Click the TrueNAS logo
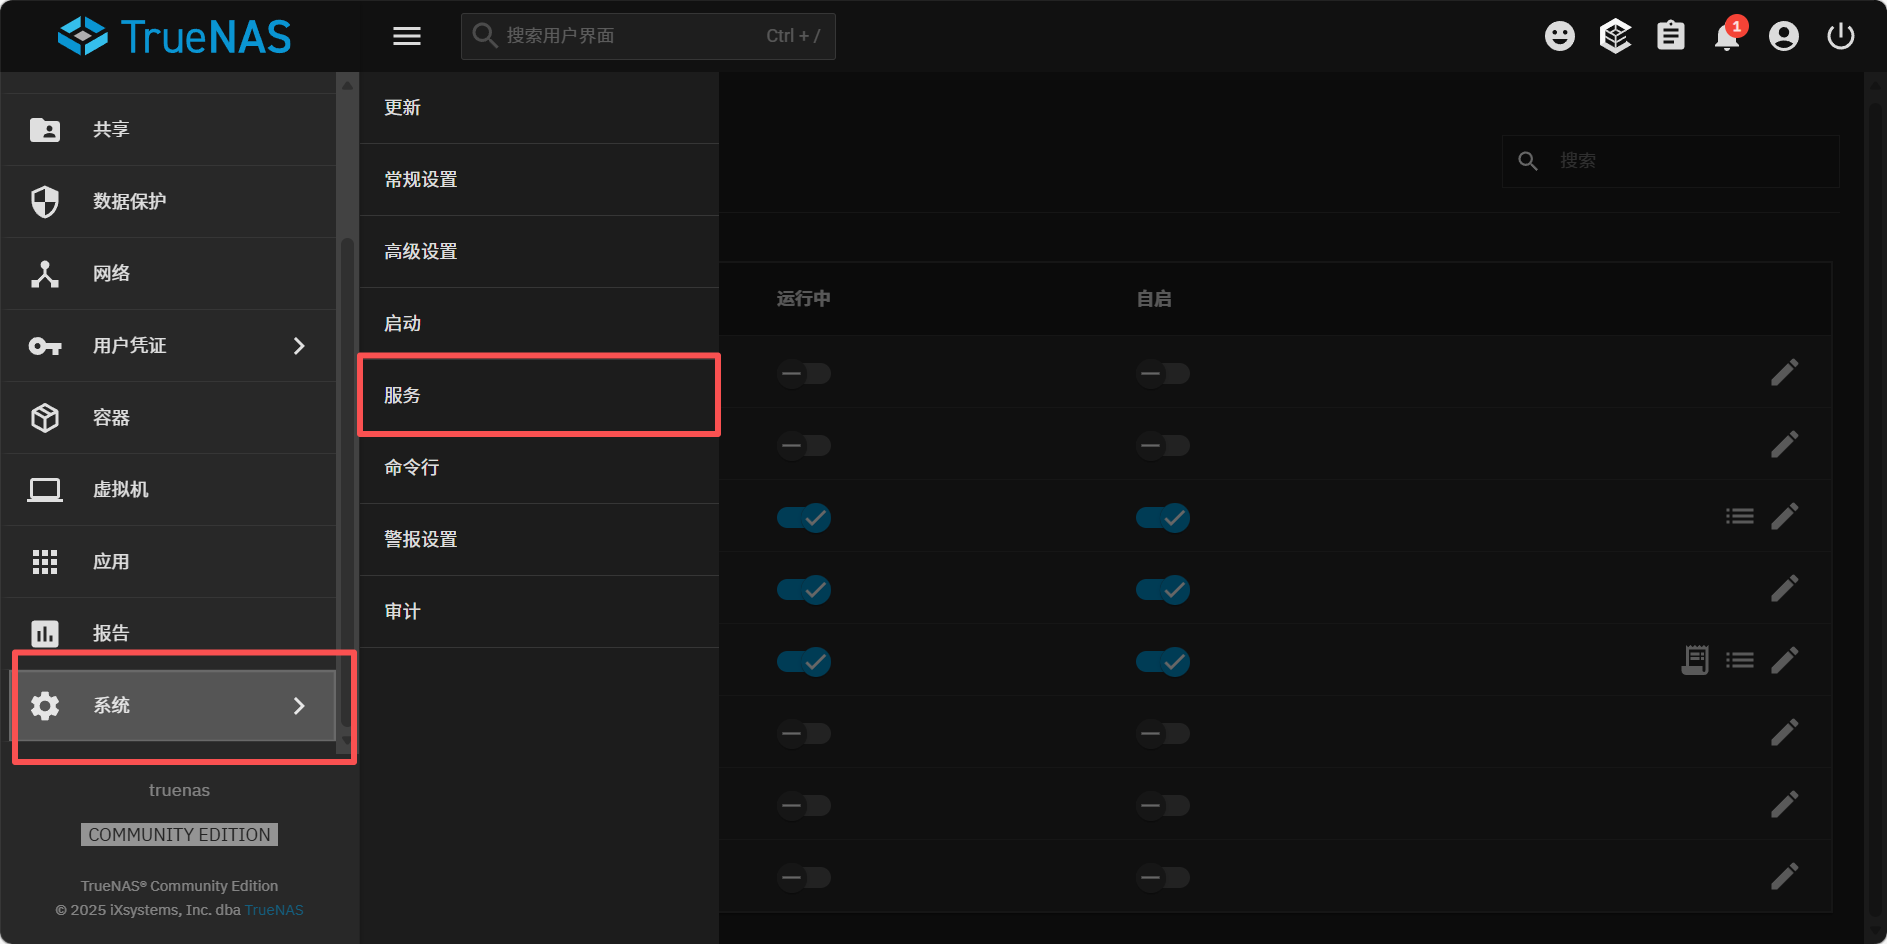 (x=175, y=37)
